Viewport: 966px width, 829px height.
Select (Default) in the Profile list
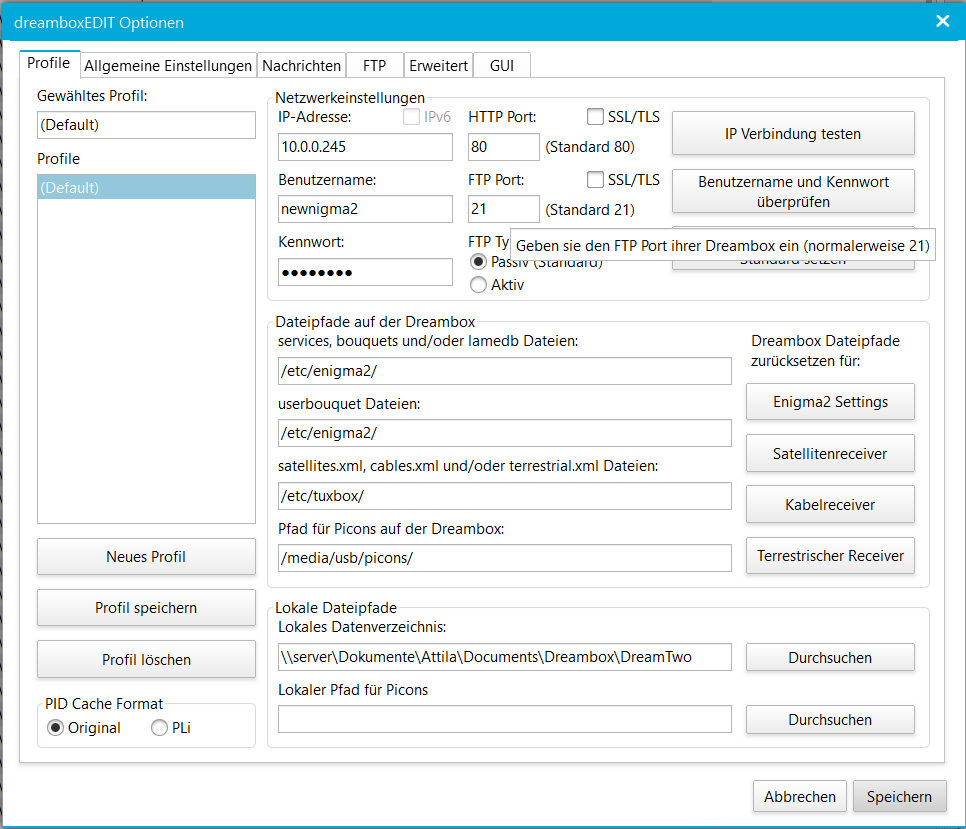(146, 187)
